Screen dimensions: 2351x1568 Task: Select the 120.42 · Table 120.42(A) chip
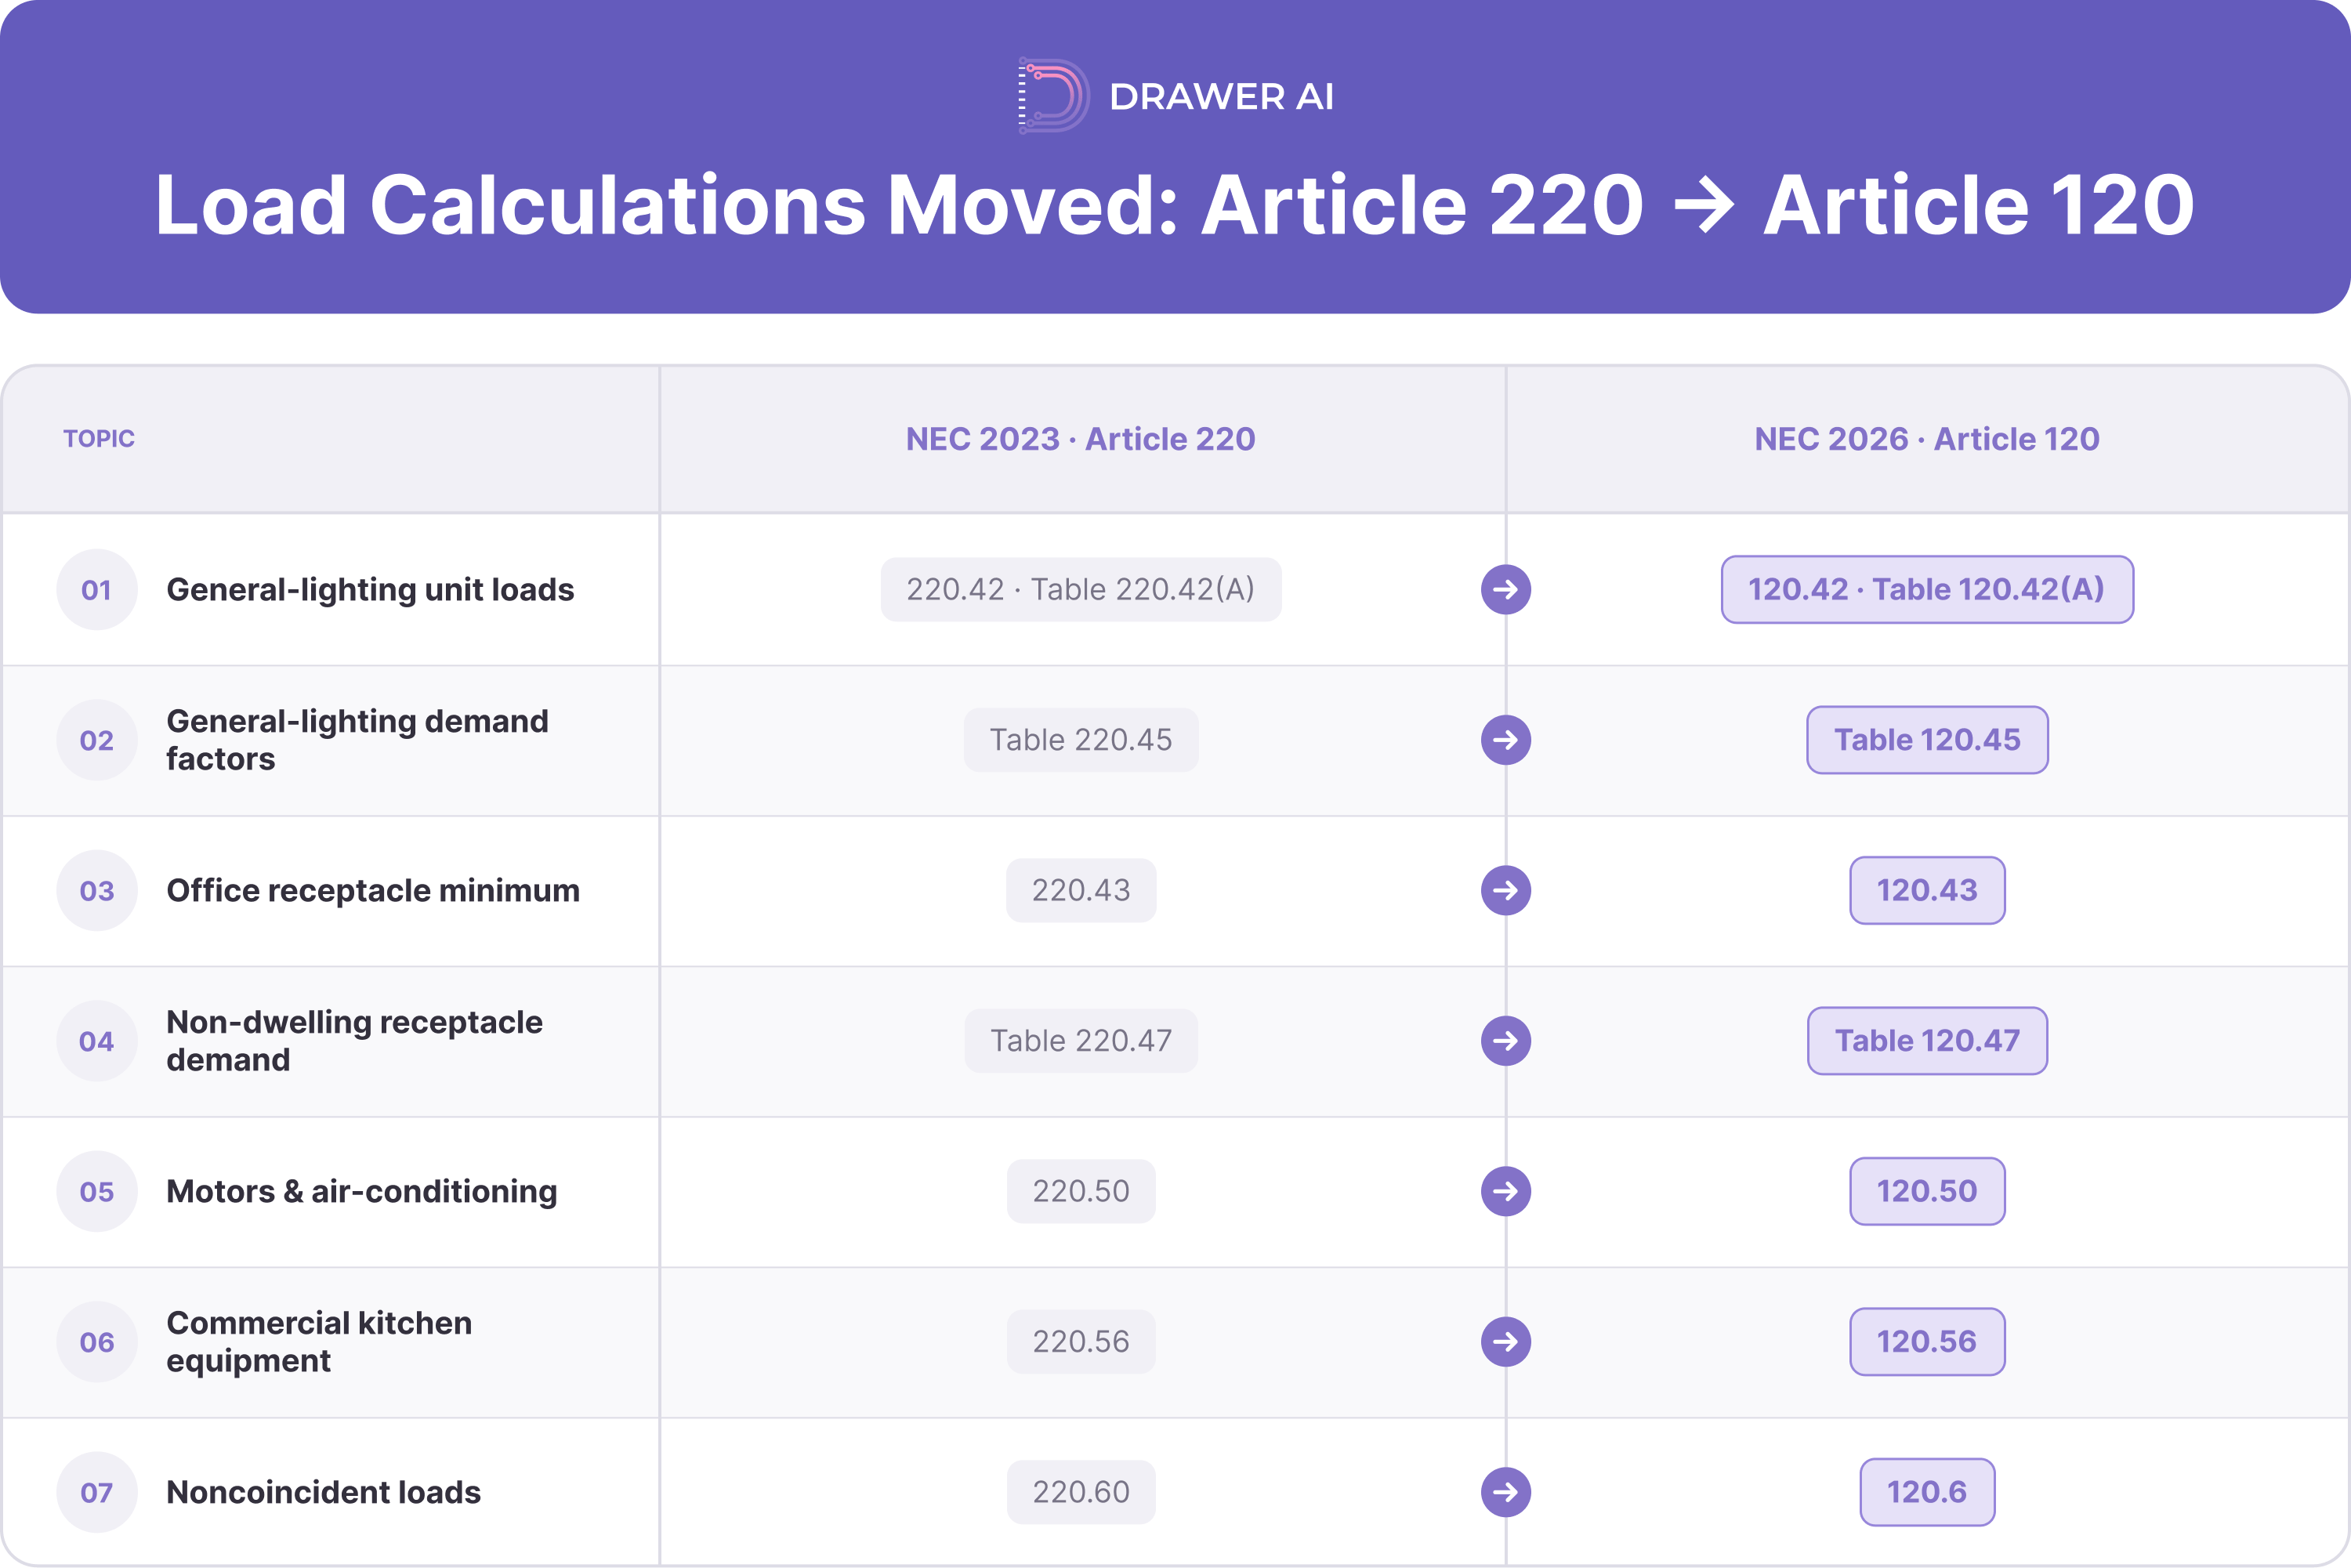click(x=1927, y=590)
